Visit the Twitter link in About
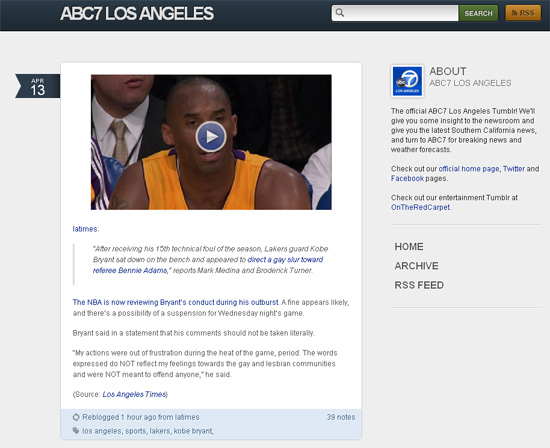Image resolution: width=550 pixels, height=448 pixels. click(x=514, y=169)
